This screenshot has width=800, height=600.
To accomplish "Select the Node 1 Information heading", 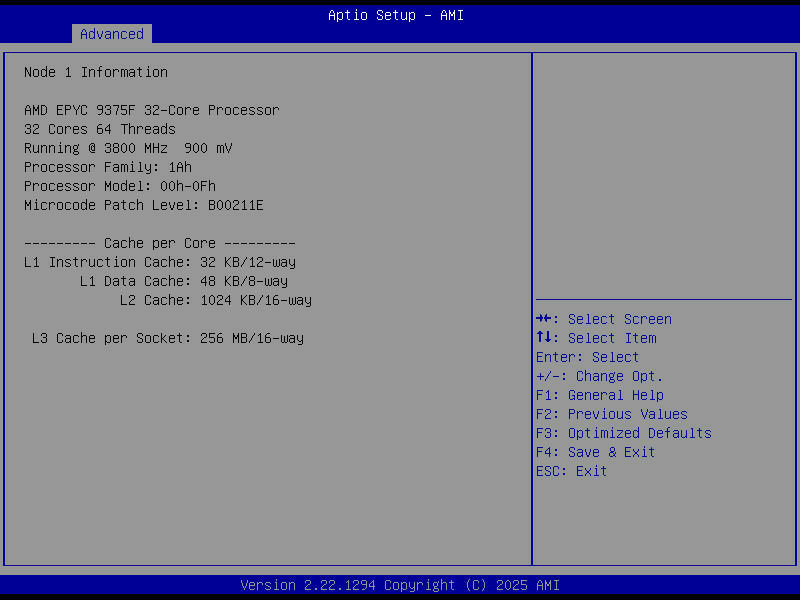I will [96, 71].
